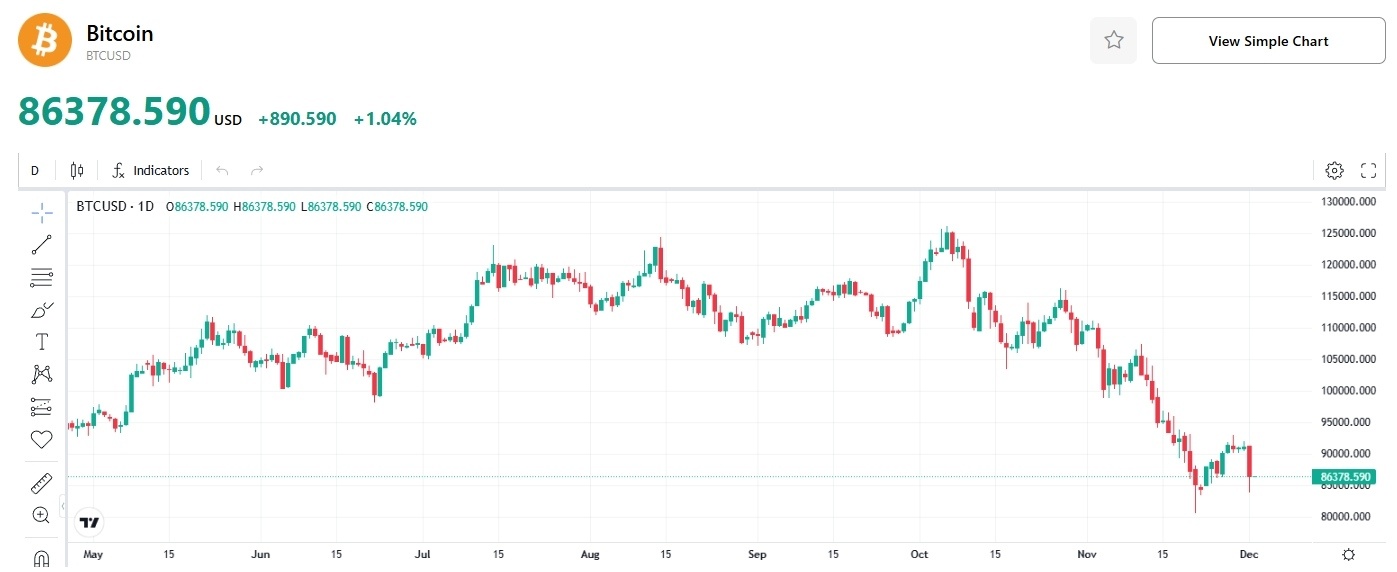This screenshot has height=572, width=1397.
Task: Select the text annotation tool
Action: [41, 342]
